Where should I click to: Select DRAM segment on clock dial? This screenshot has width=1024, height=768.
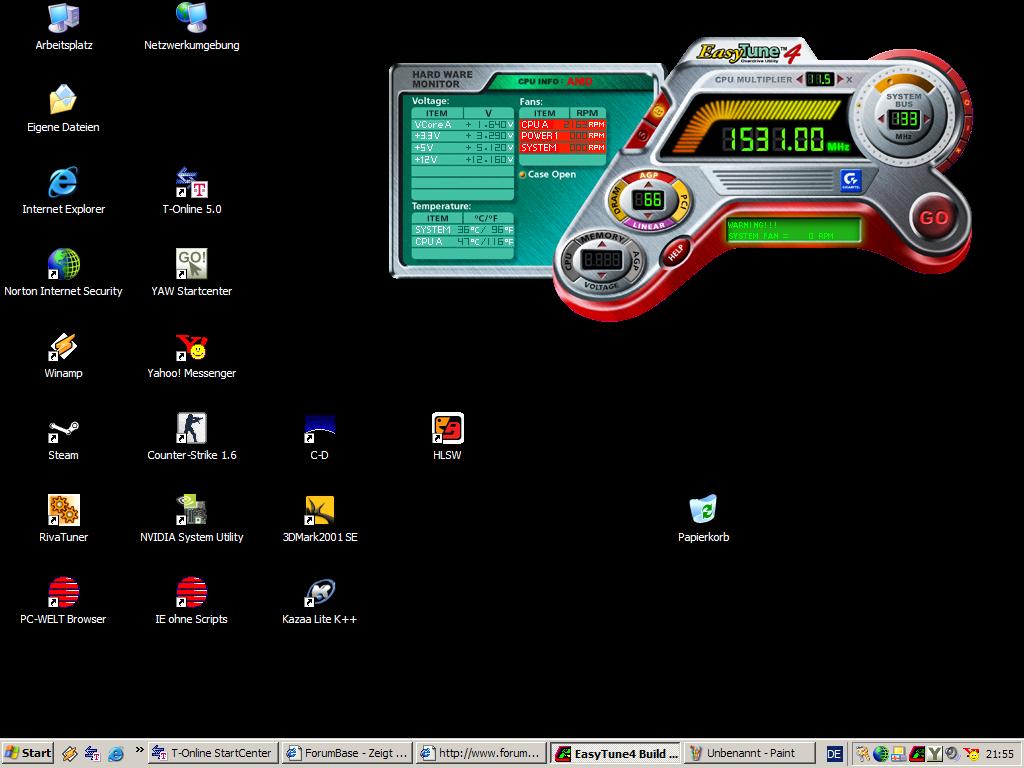click(x=616, y=200)
